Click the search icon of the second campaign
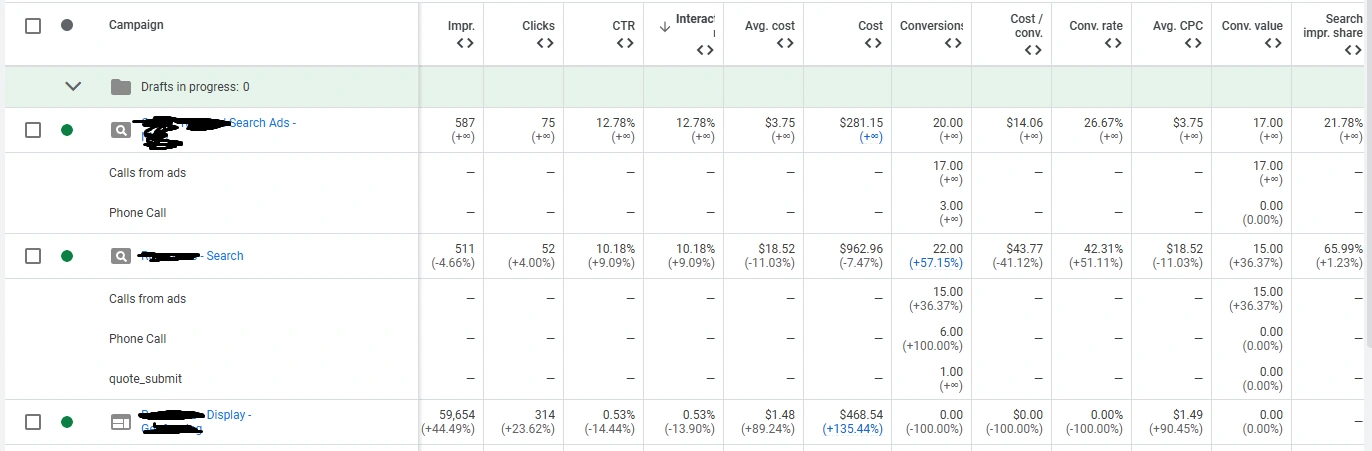Viewport: 1372px width, 451px height. [120, 256]
